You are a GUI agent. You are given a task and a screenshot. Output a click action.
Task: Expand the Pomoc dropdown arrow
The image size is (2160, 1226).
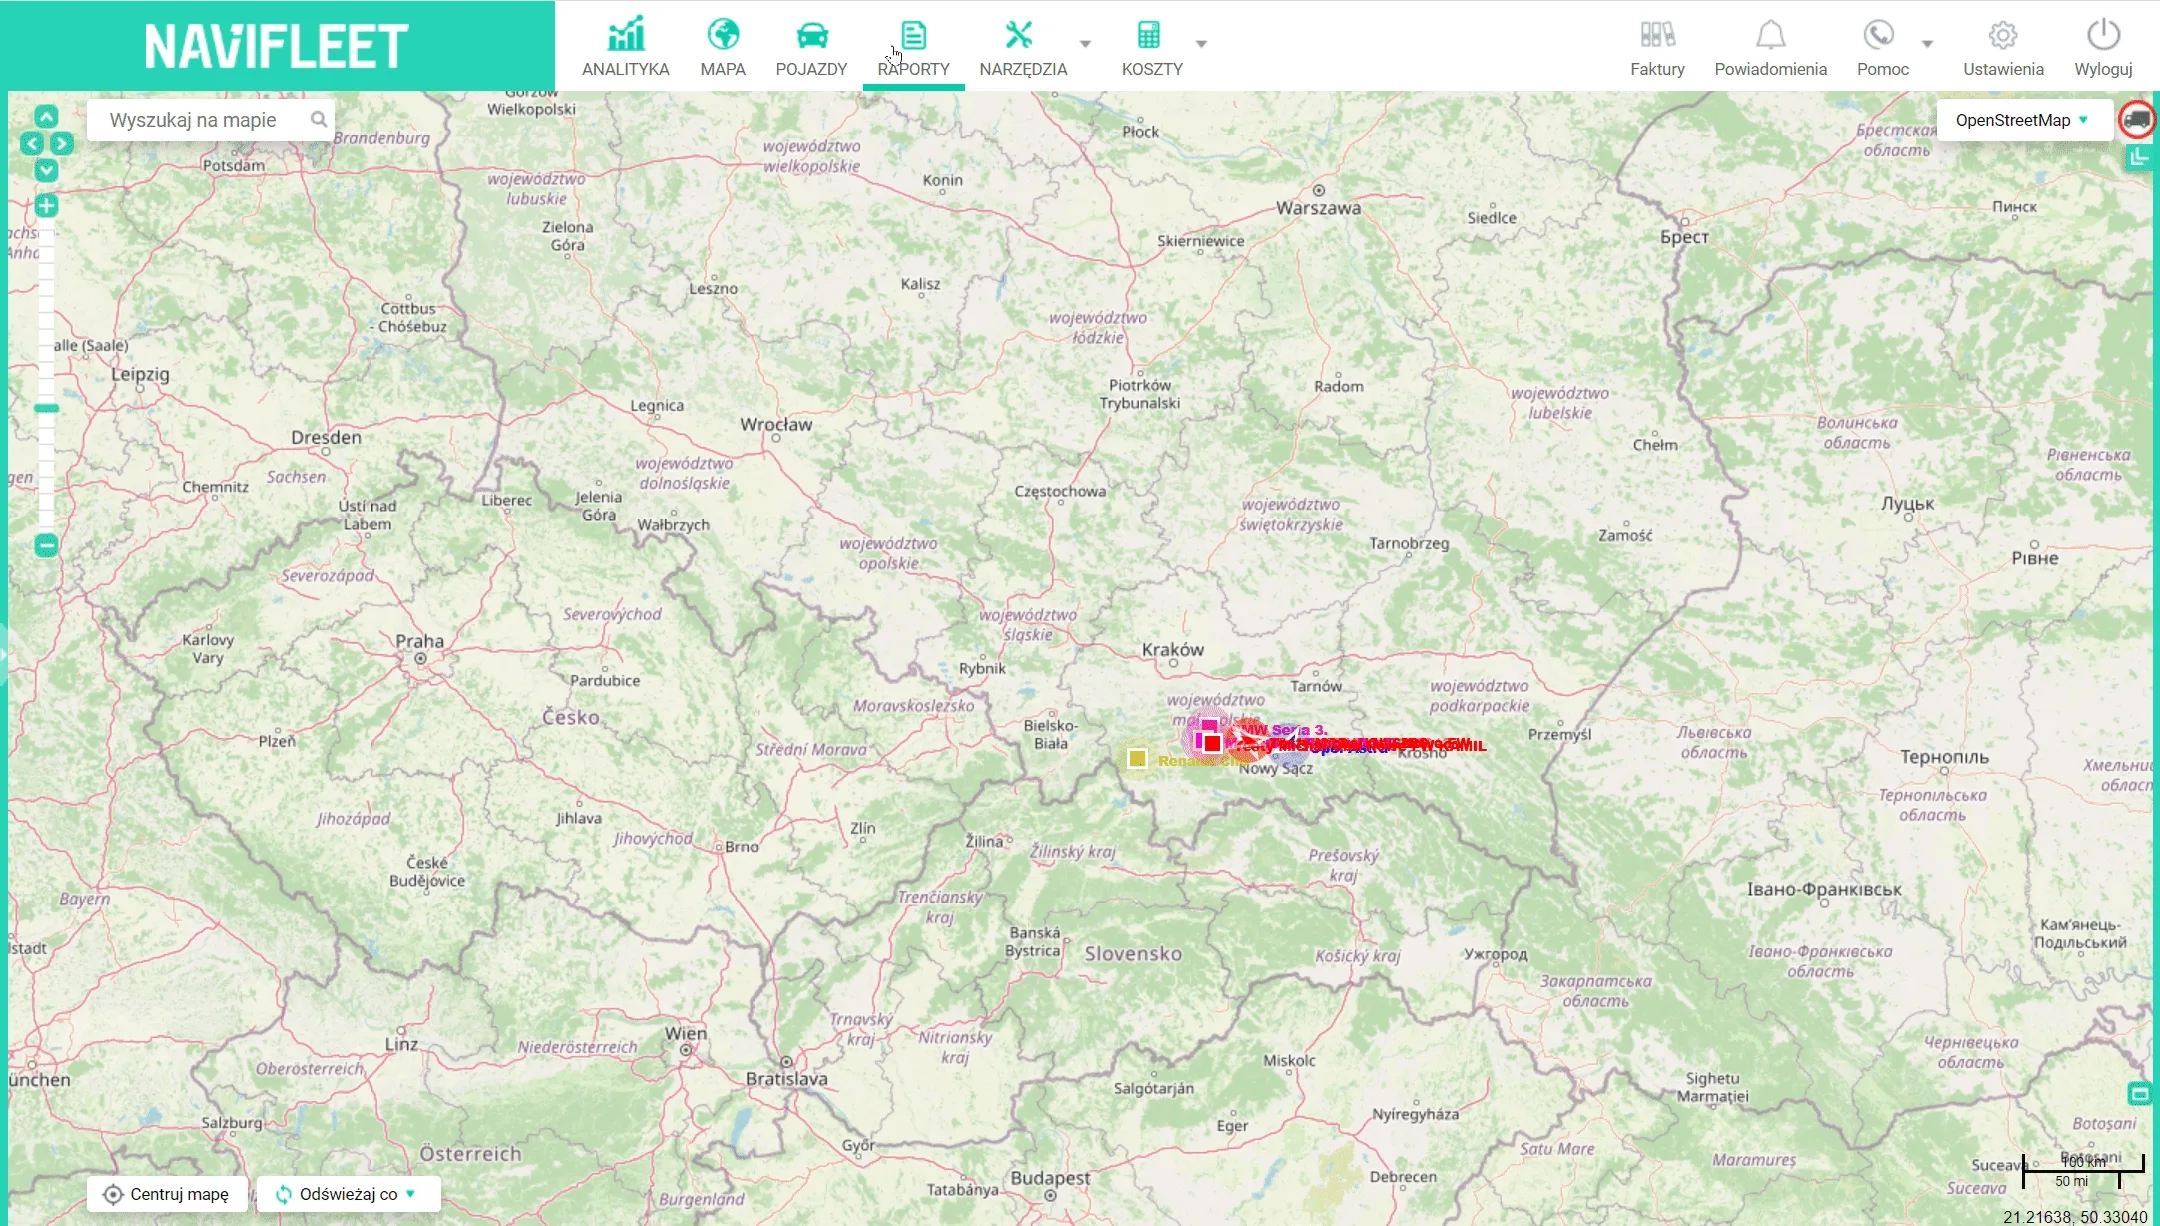point(1927,44)
